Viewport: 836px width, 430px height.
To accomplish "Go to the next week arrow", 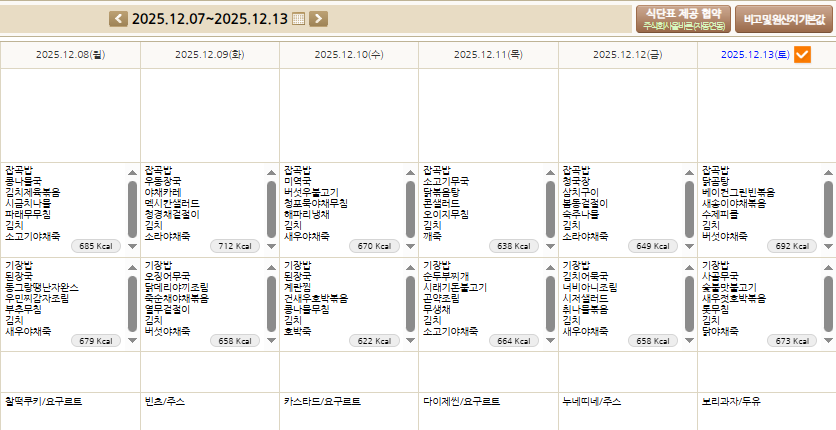I will click(x=318, y=18).
